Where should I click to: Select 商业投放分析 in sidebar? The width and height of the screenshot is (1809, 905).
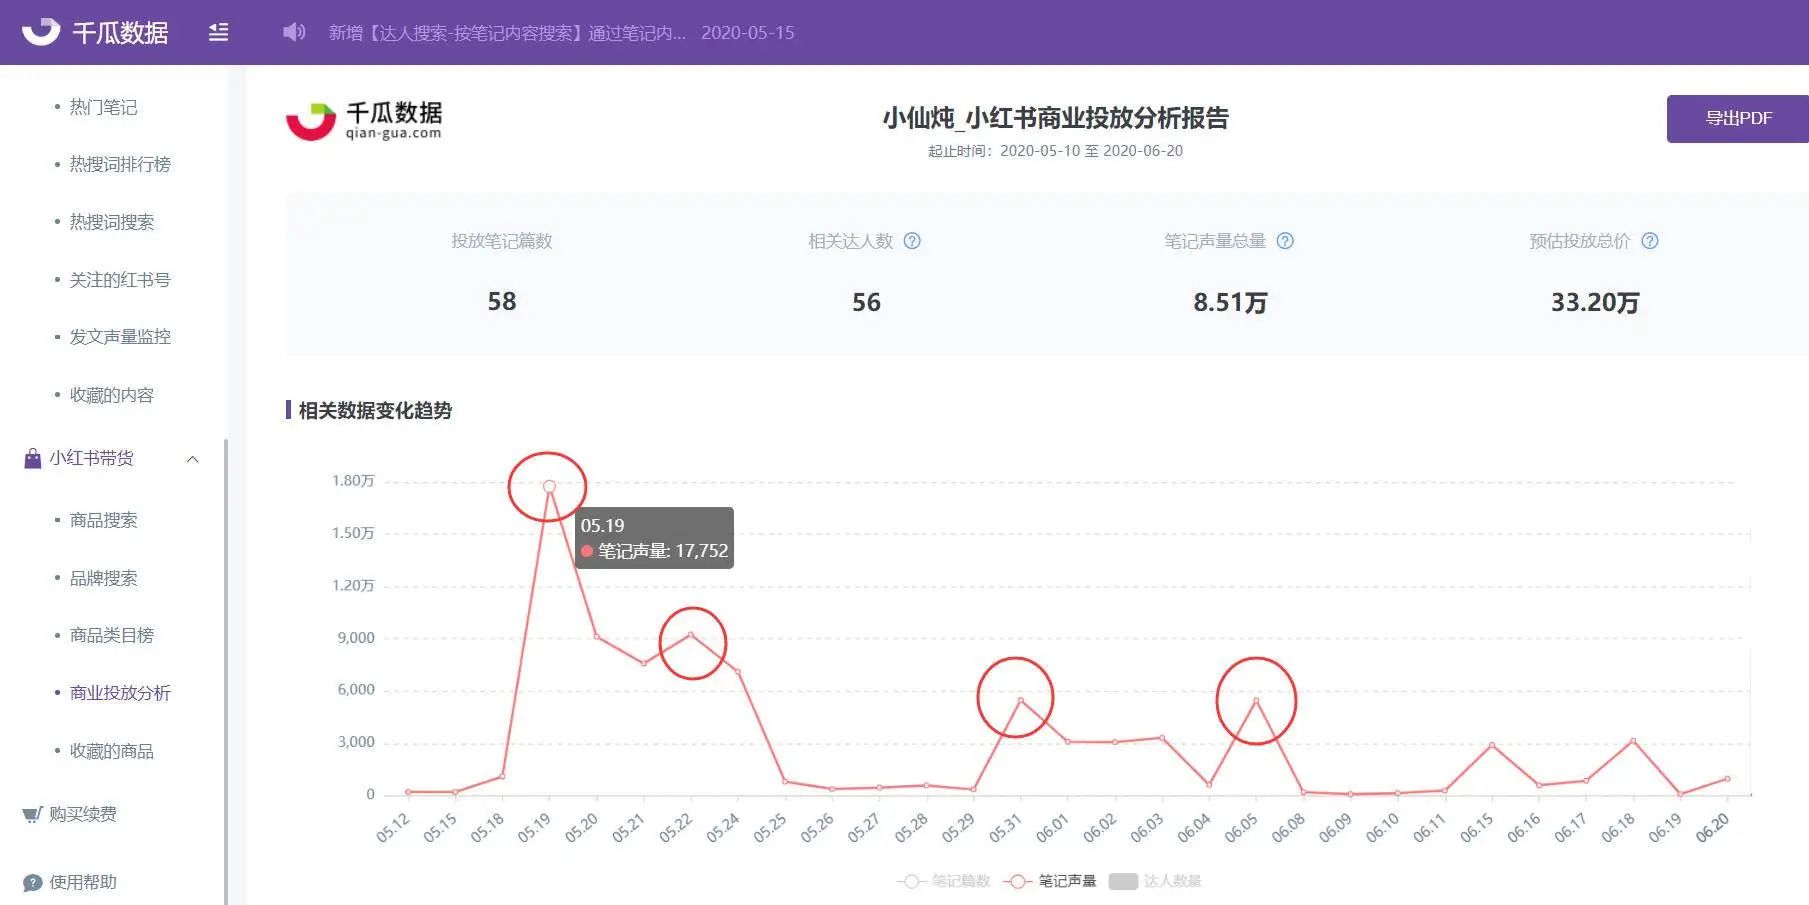(x=120, y=693)
